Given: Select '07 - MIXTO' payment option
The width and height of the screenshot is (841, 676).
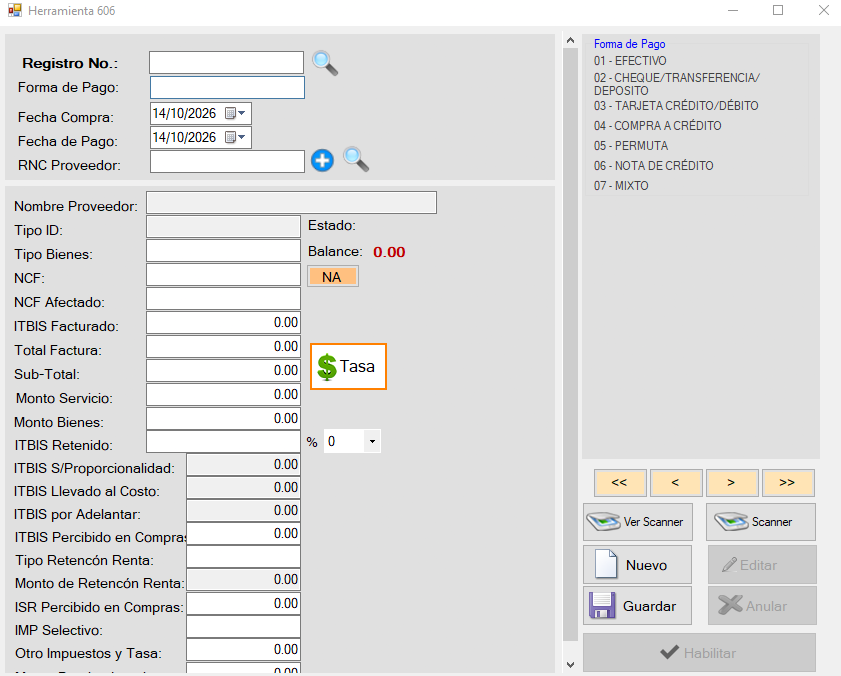Looking at the screenshot, I should pyautogui.click(x=621, y=186).
